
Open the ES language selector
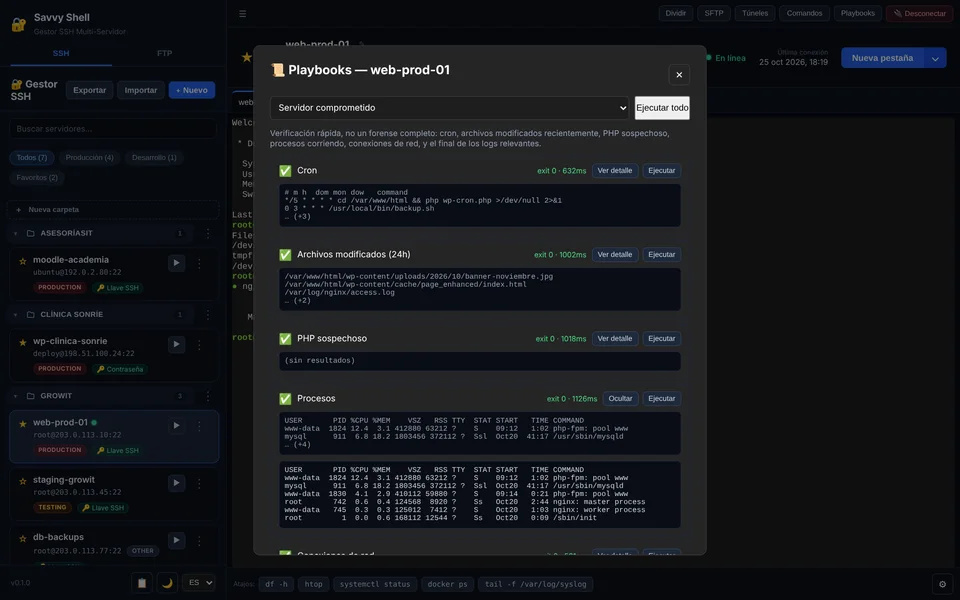198,583
